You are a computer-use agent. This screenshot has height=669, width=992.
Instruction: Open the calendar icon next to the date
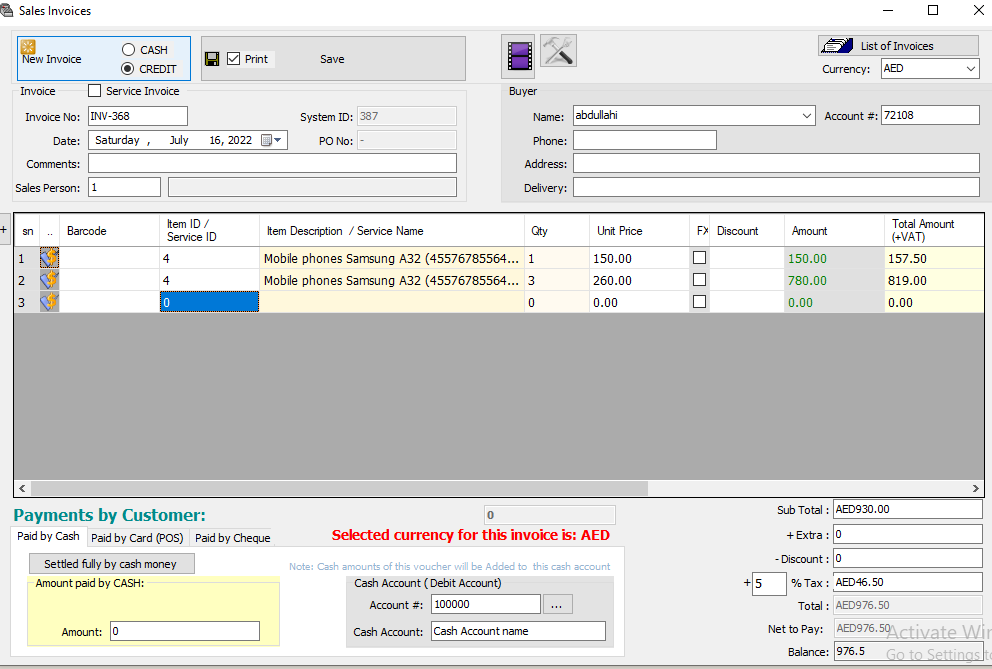[x=264, y=139]
